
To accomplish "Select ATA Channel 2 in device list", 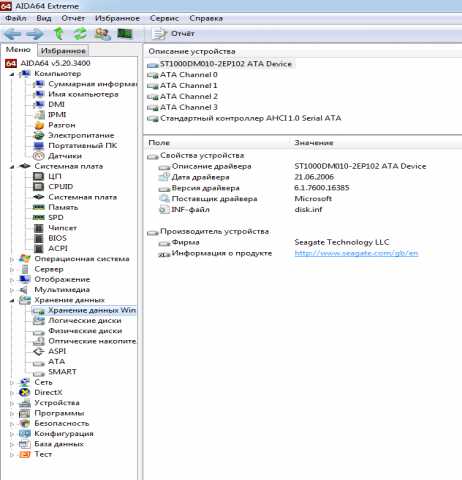I will click(189, 97).
